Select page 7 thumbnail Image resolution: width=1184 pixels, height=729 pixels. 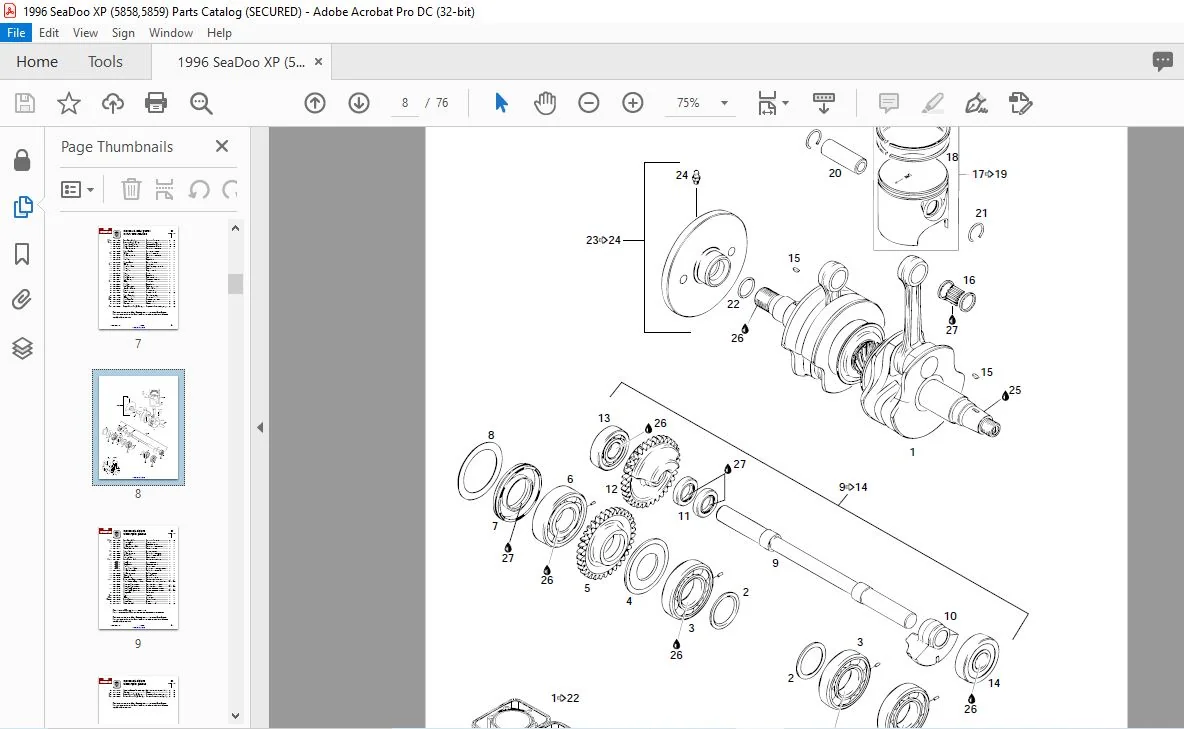138,278
